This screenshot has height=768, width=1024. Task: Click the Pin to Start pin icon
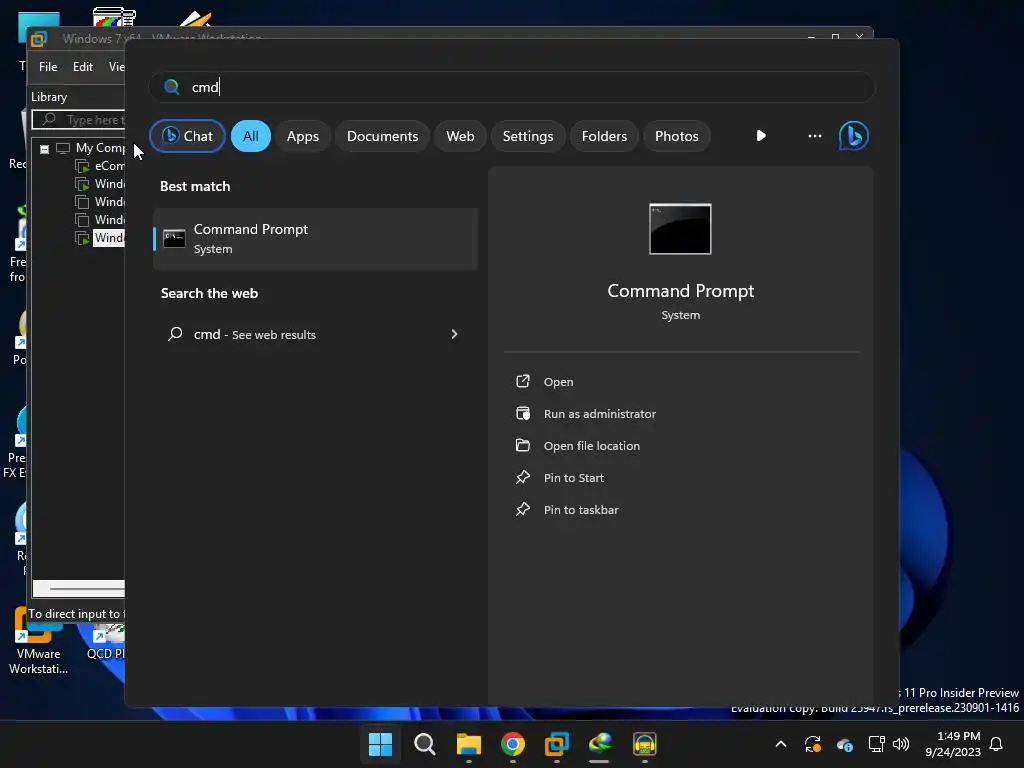click(522, 477)
